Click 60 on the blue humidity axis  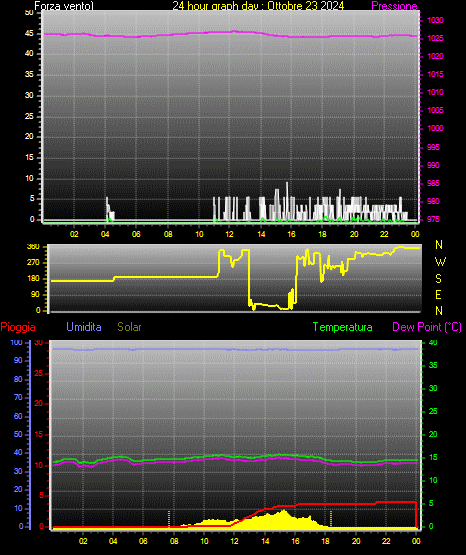18,416
